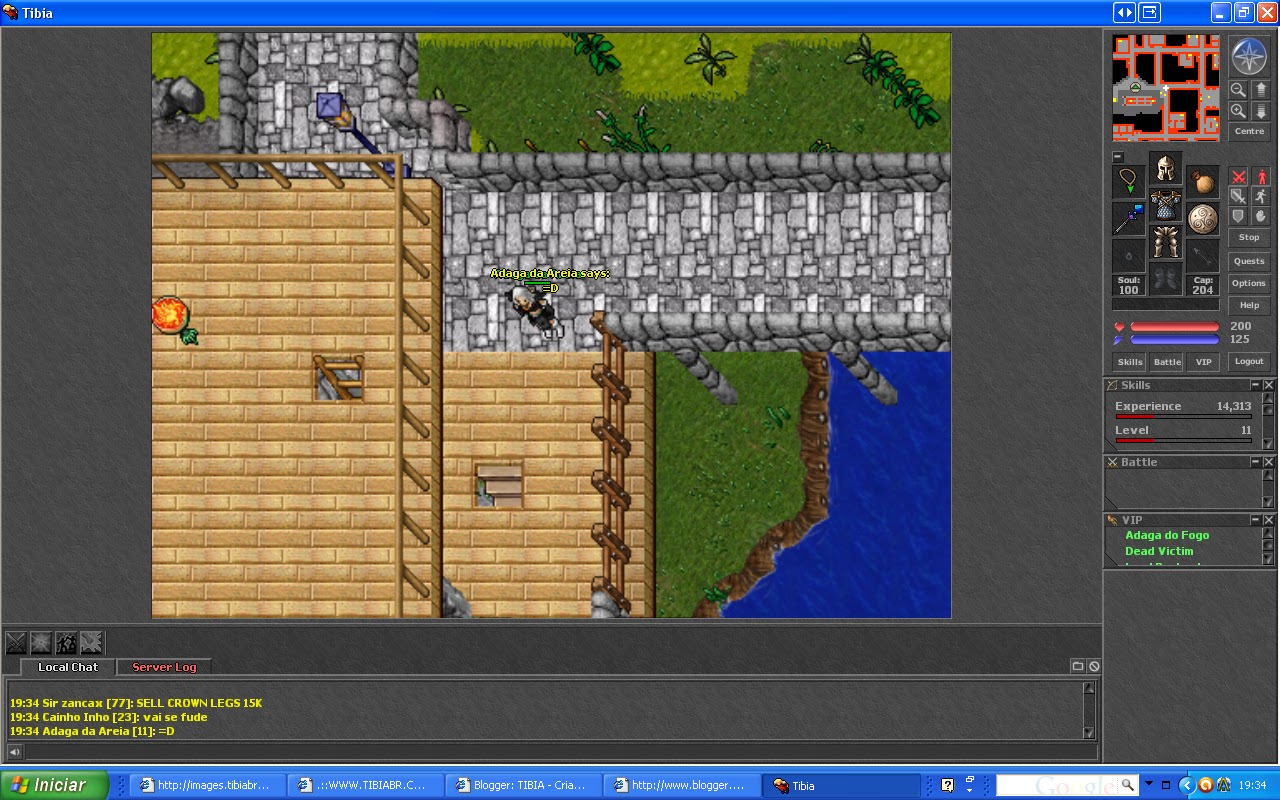Screen dimensions: 1280x800
Task: Switch to the Local Chat tab
Action: point(68,667)
